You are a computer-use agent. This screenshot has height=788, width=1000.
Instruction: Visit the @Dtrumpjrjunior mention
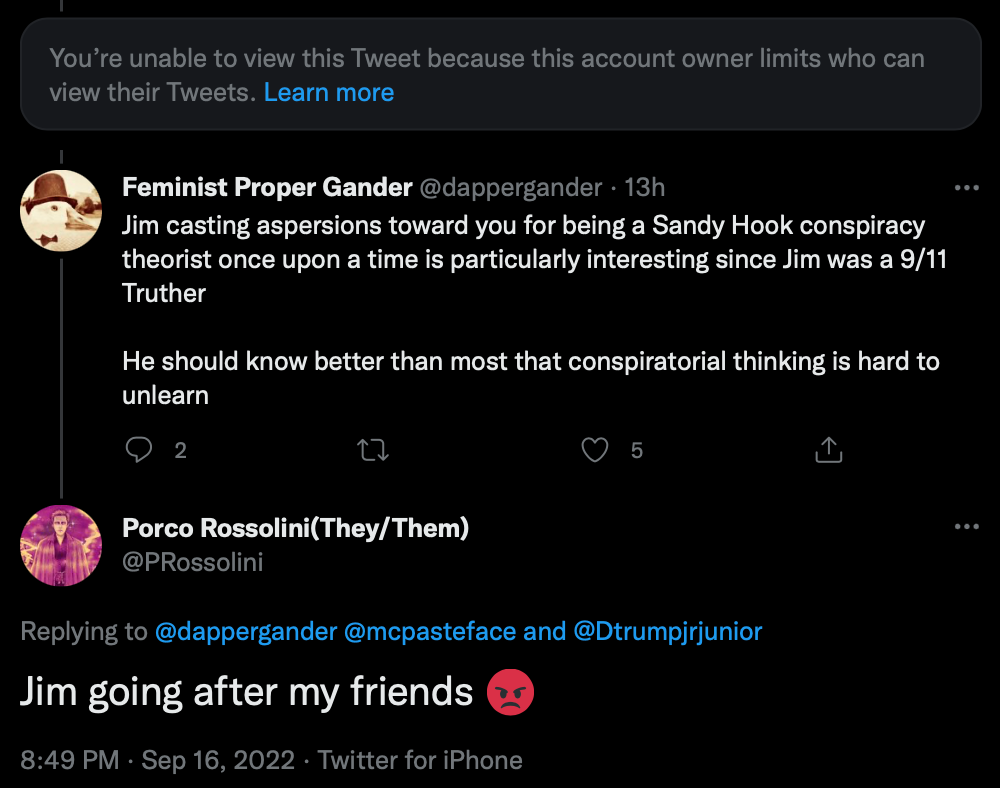point(667,631)
